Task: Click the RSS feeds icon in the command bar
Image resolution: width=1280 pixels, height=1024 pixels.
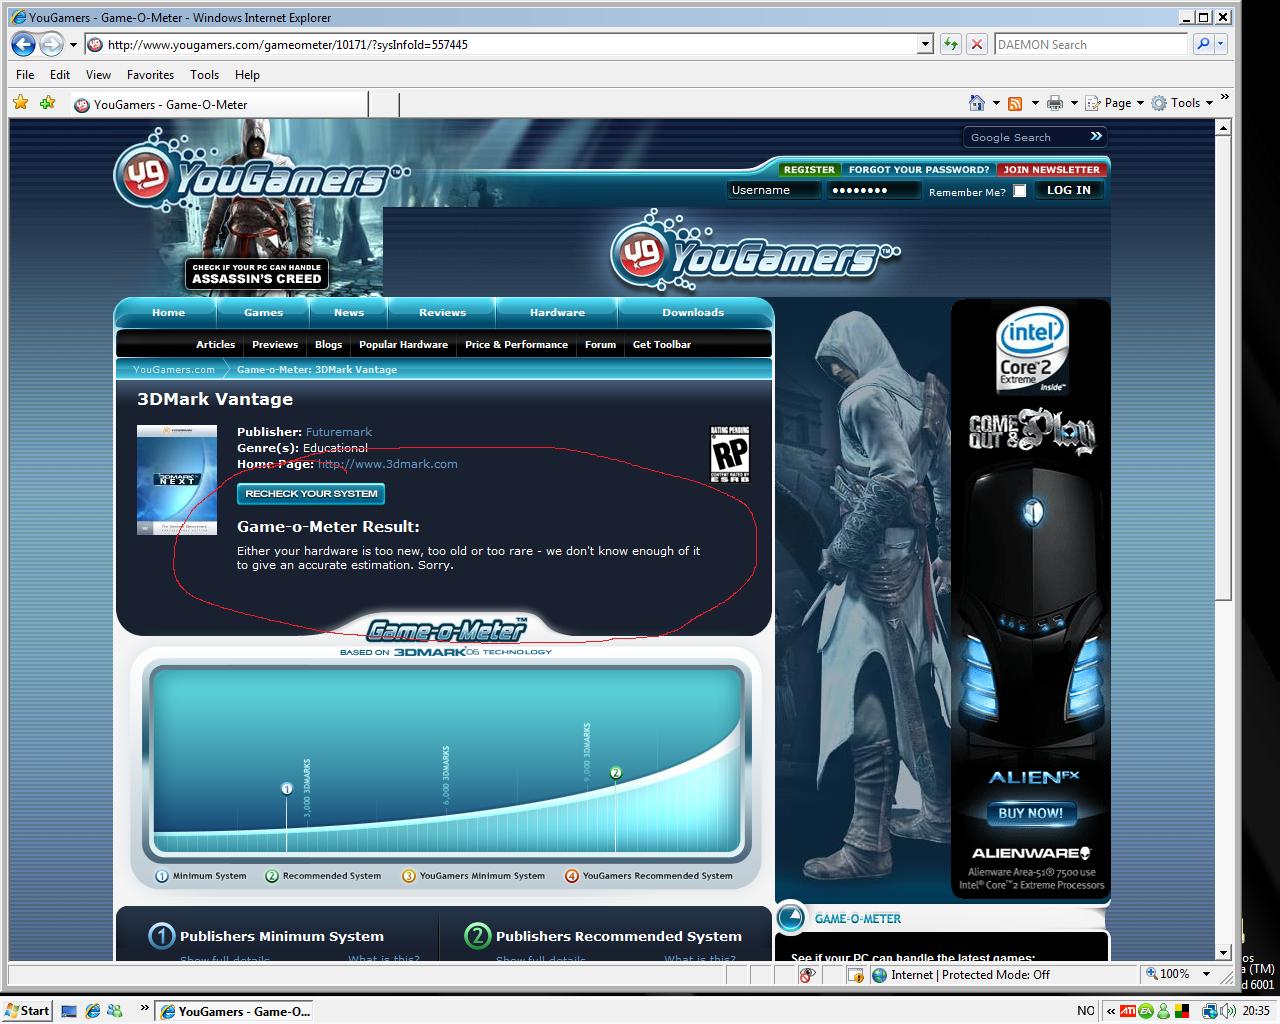Action: (x=1015, y=103)
